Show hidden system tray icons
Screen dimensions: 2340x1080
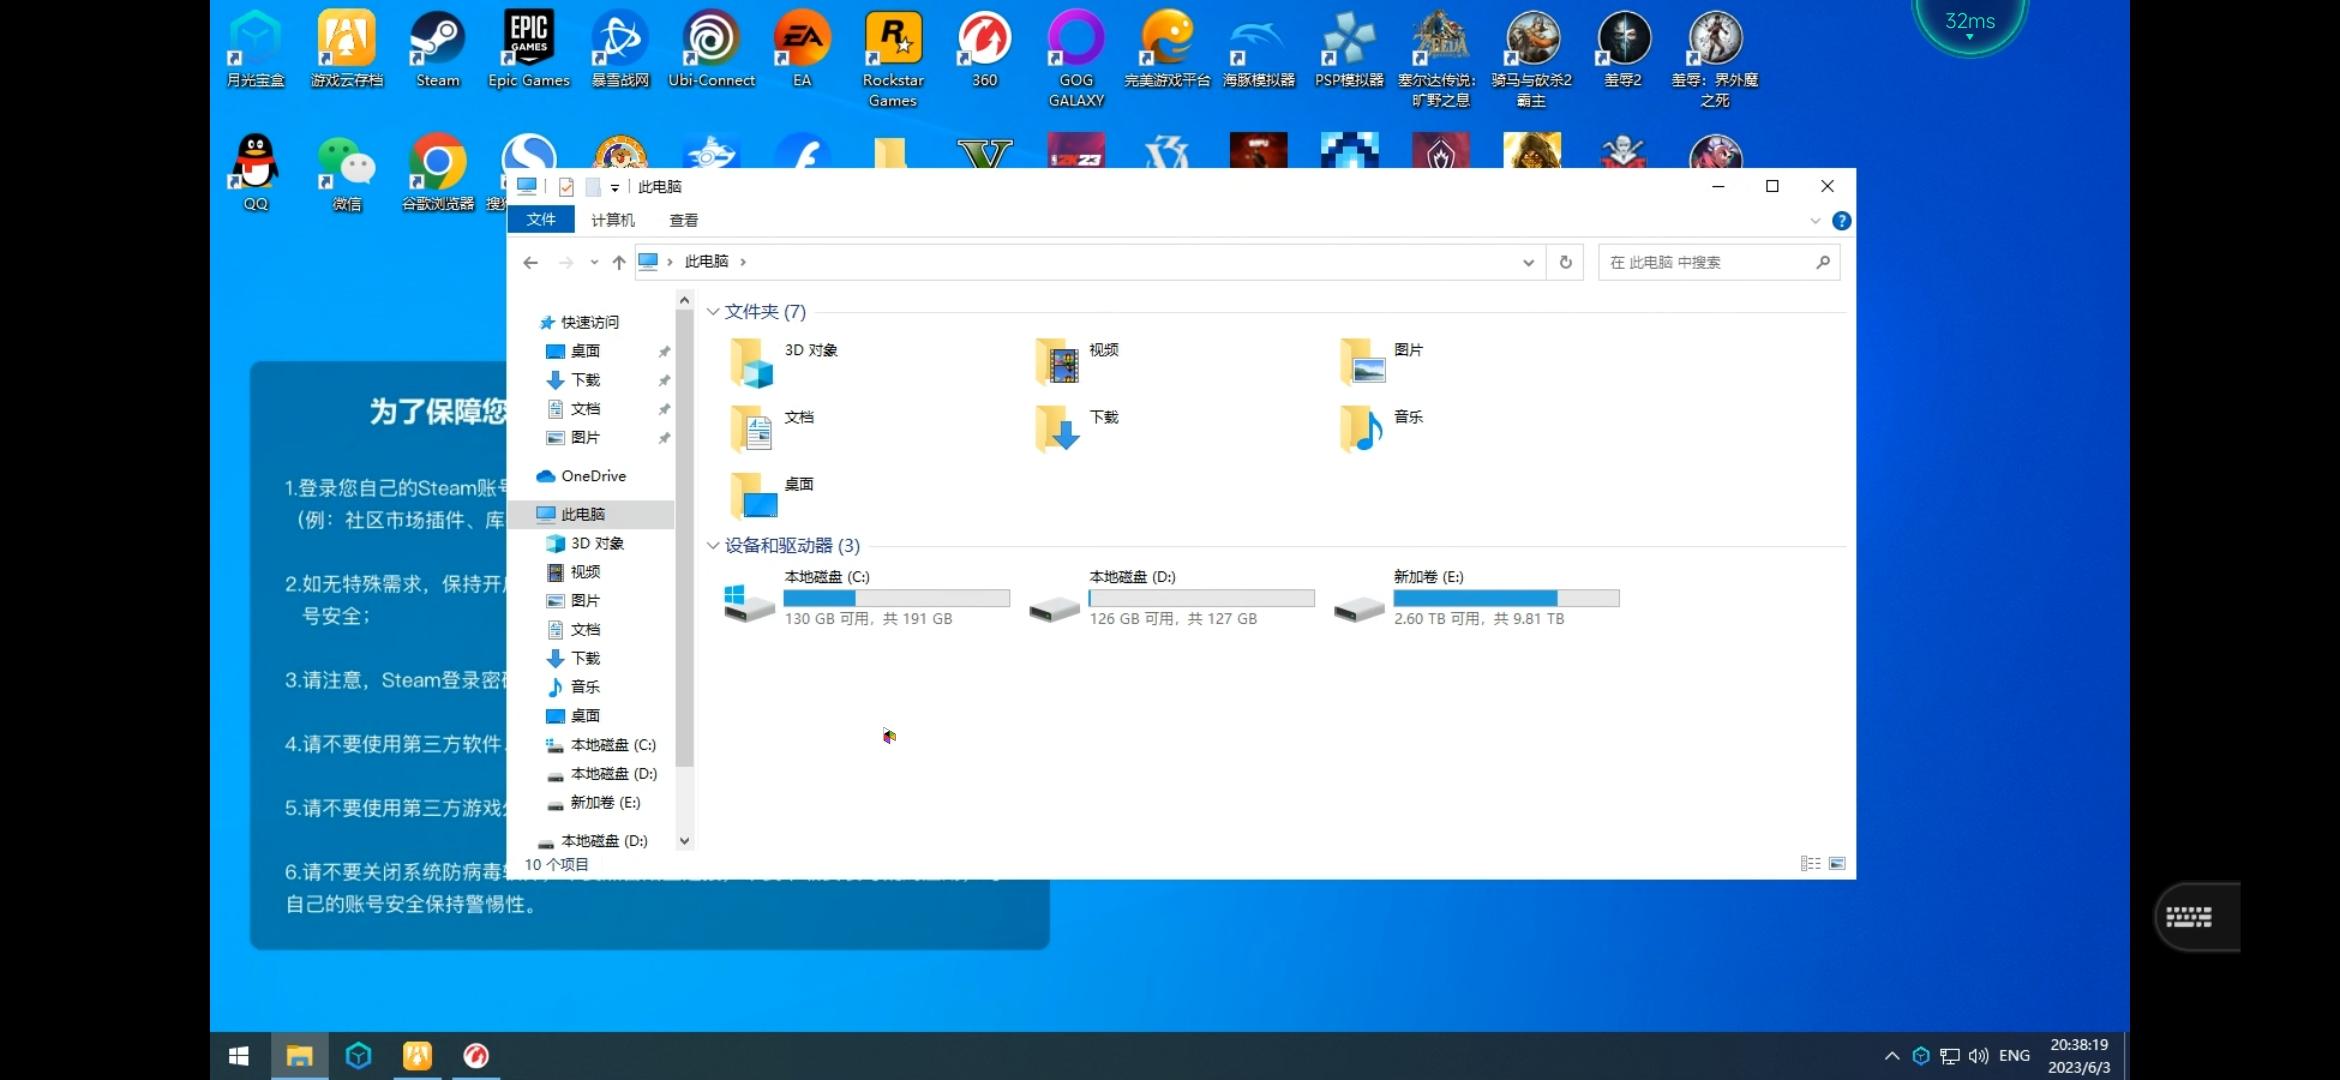pos(1892,1056)
